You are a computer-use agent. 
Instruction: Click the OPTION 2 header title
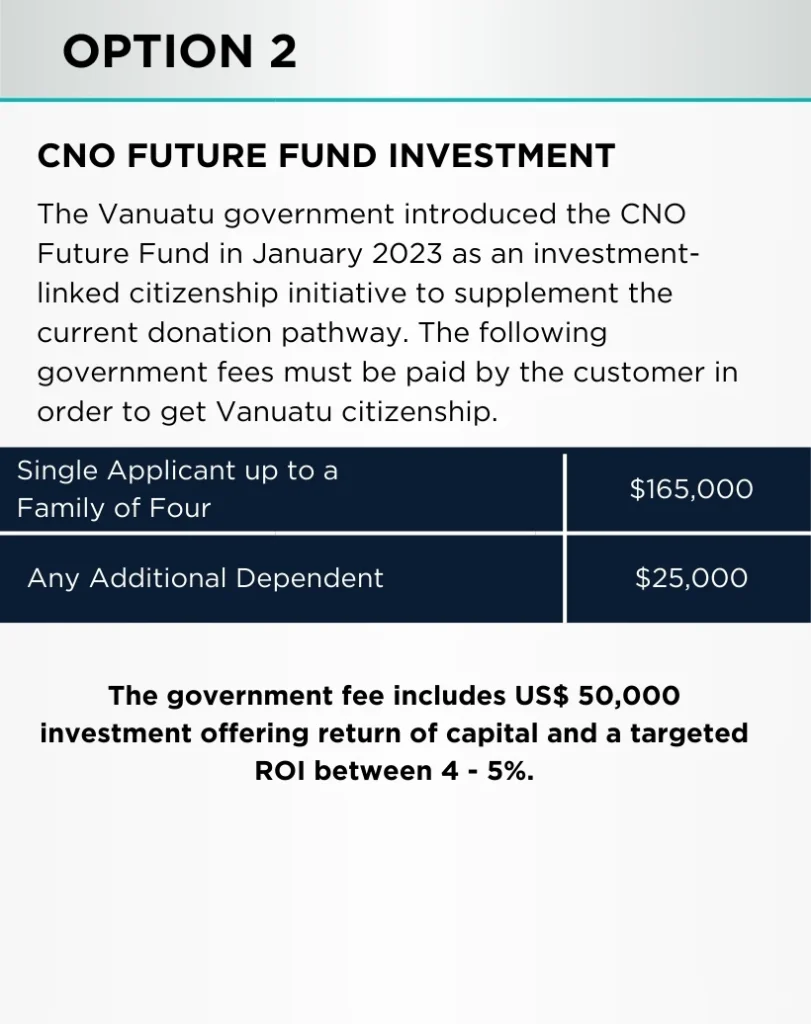[180, 52]
